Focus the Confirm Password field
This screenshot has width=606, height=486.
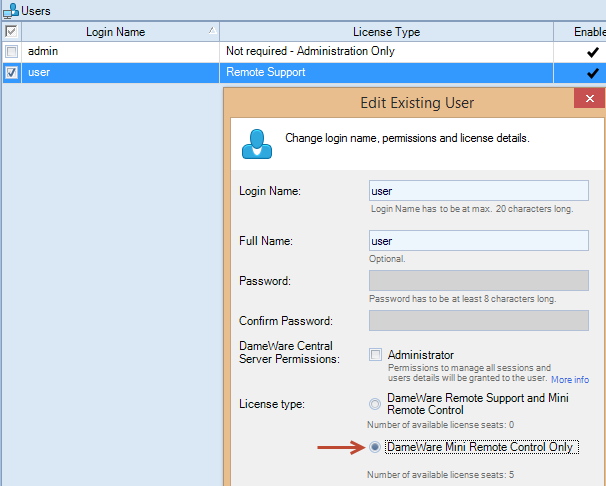click(478, 321)
